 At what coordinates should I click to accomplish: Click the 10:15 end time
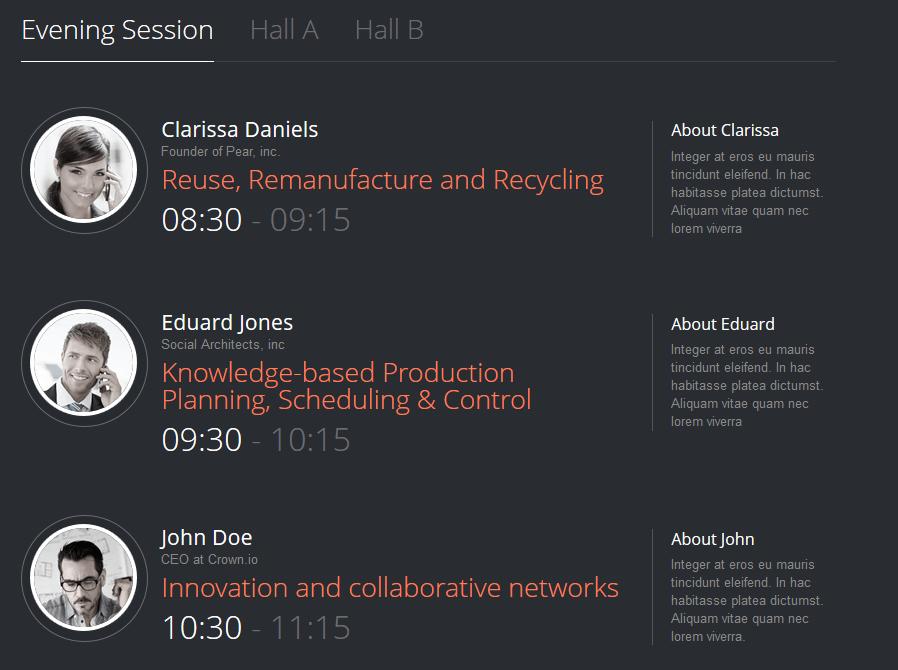[310, 440]
